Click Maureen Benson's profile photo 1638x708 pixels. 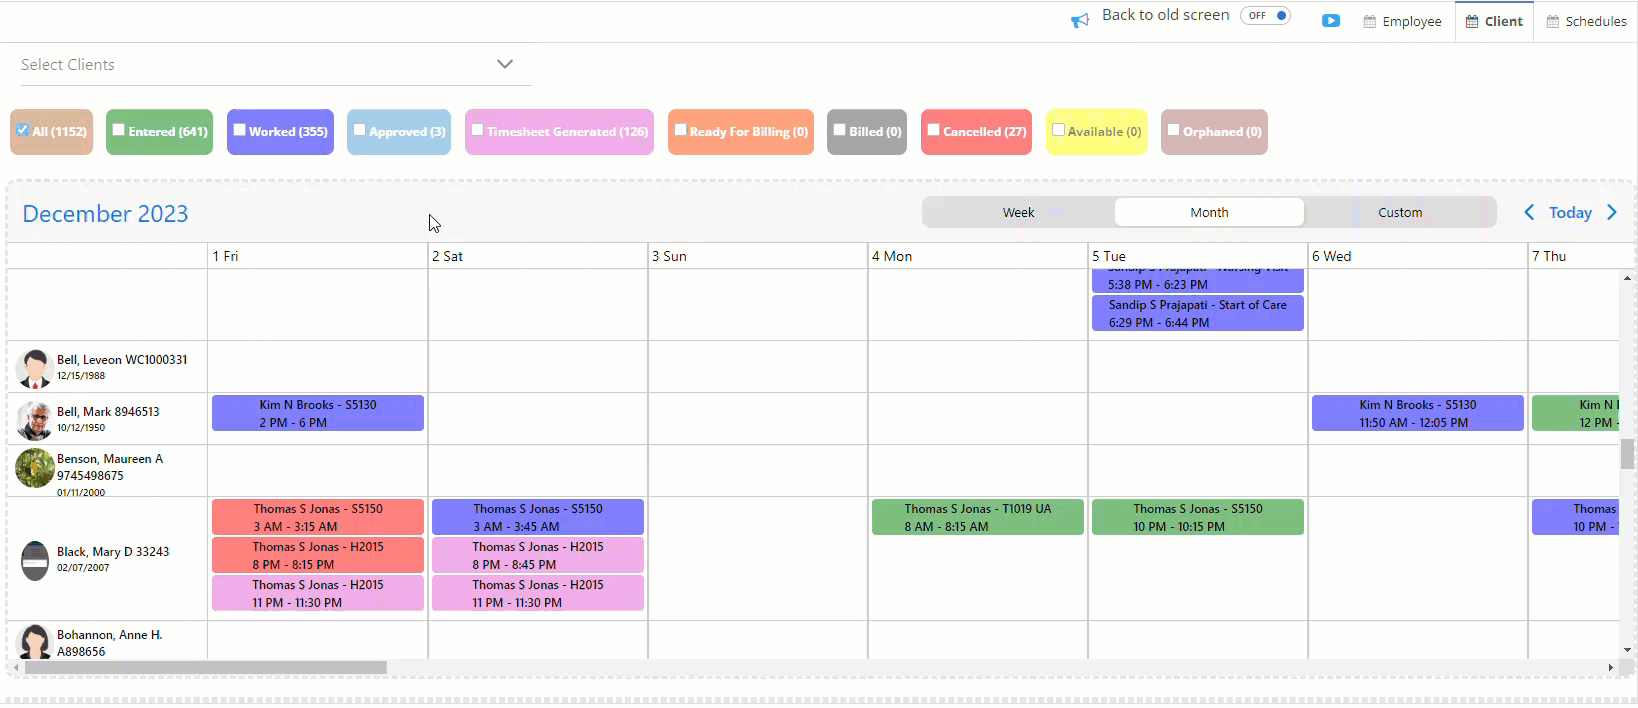point(35,468)
